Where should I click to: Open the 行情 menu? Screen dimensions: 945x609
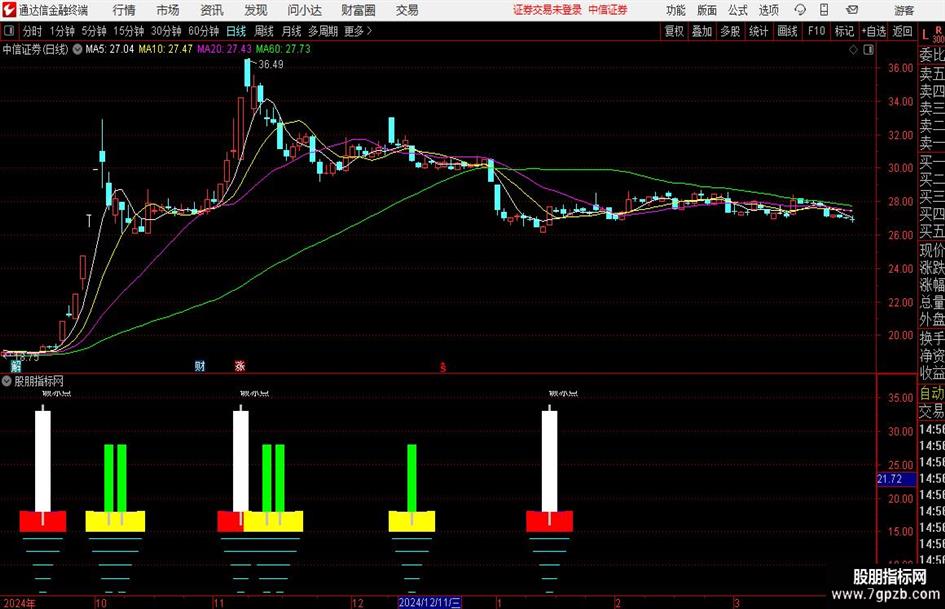click(x=124, y=10)
